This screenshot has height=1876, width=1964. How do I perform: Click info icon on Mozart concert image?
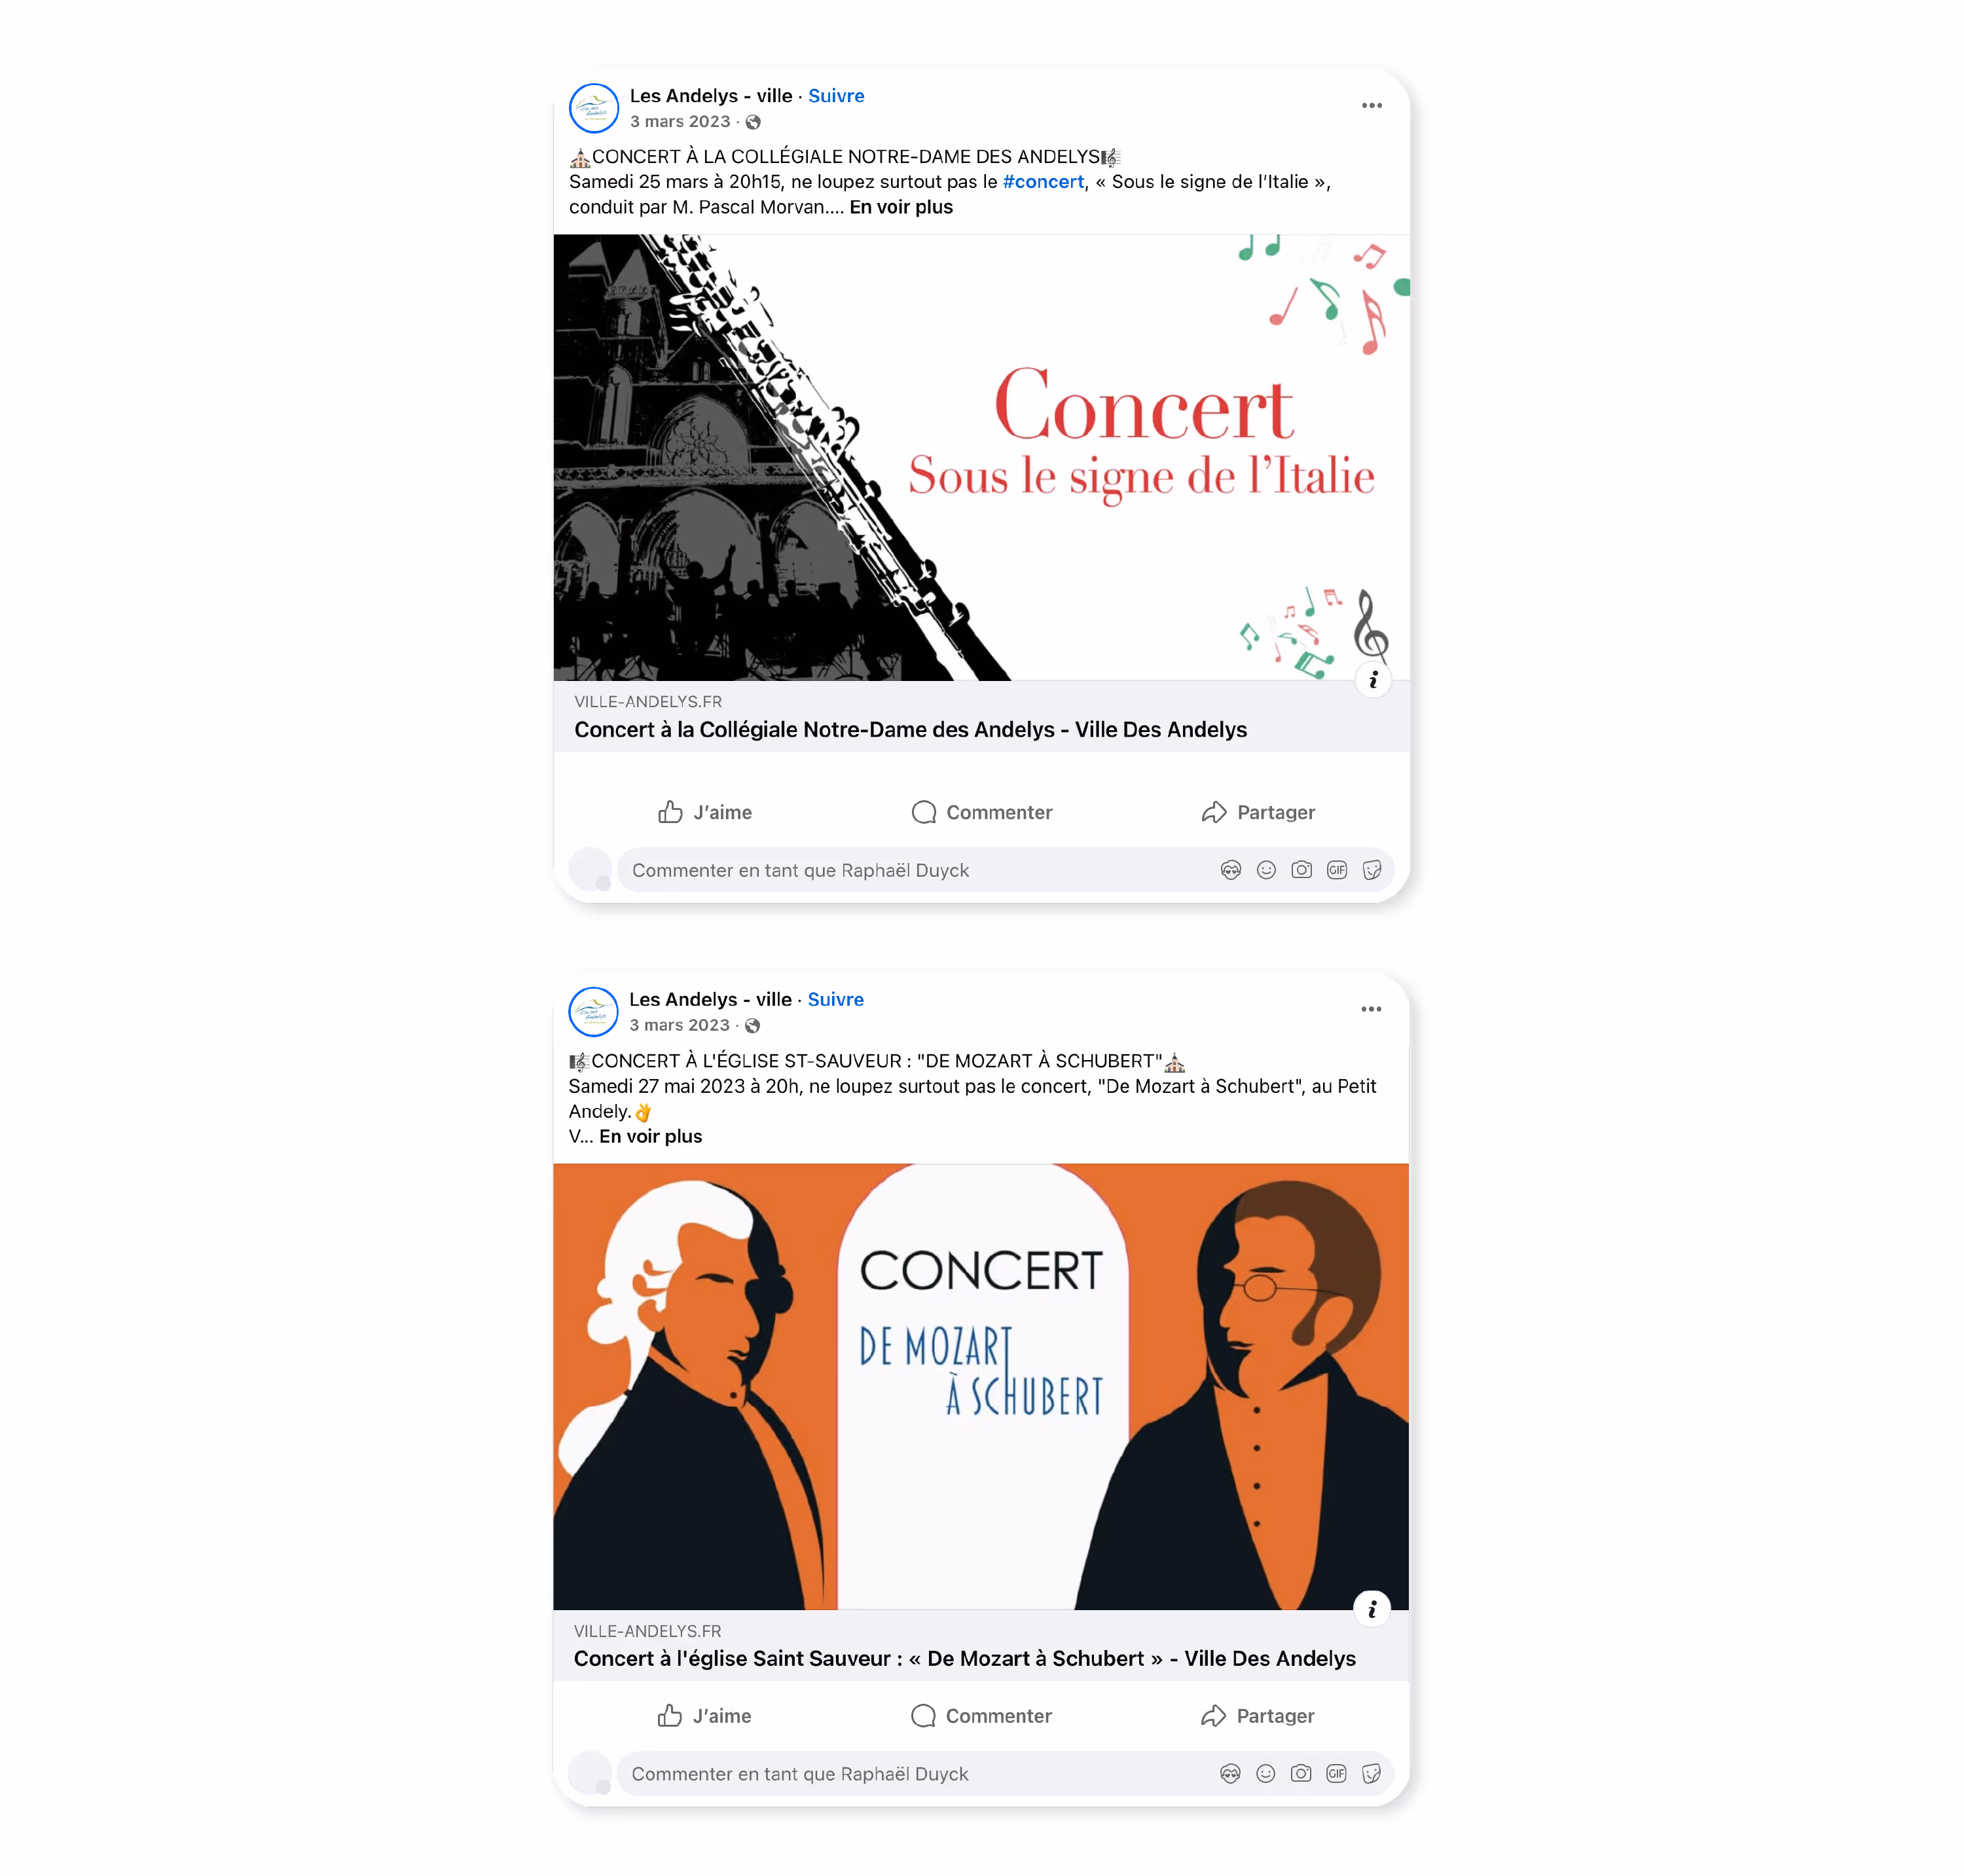pyautogui.click(x=1372, y=1608)
